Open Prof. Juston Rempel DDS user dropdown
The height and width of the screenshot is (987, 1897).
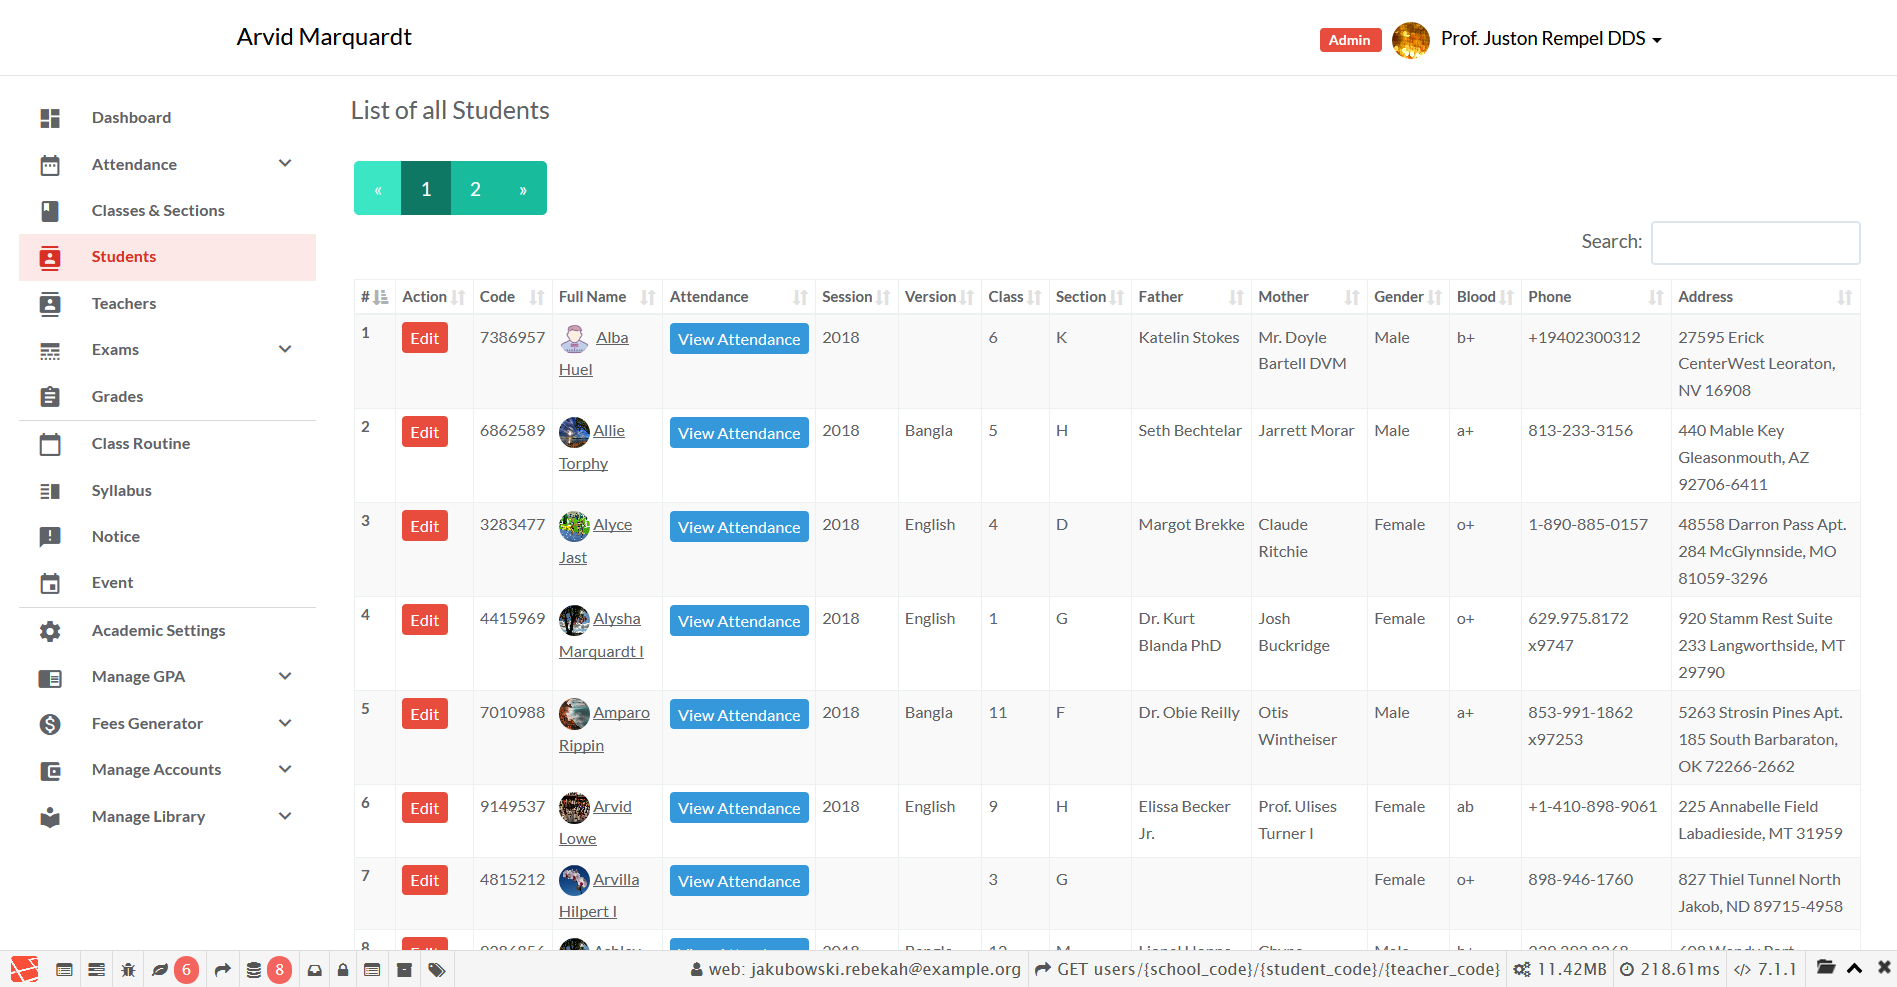[1551, 39]
